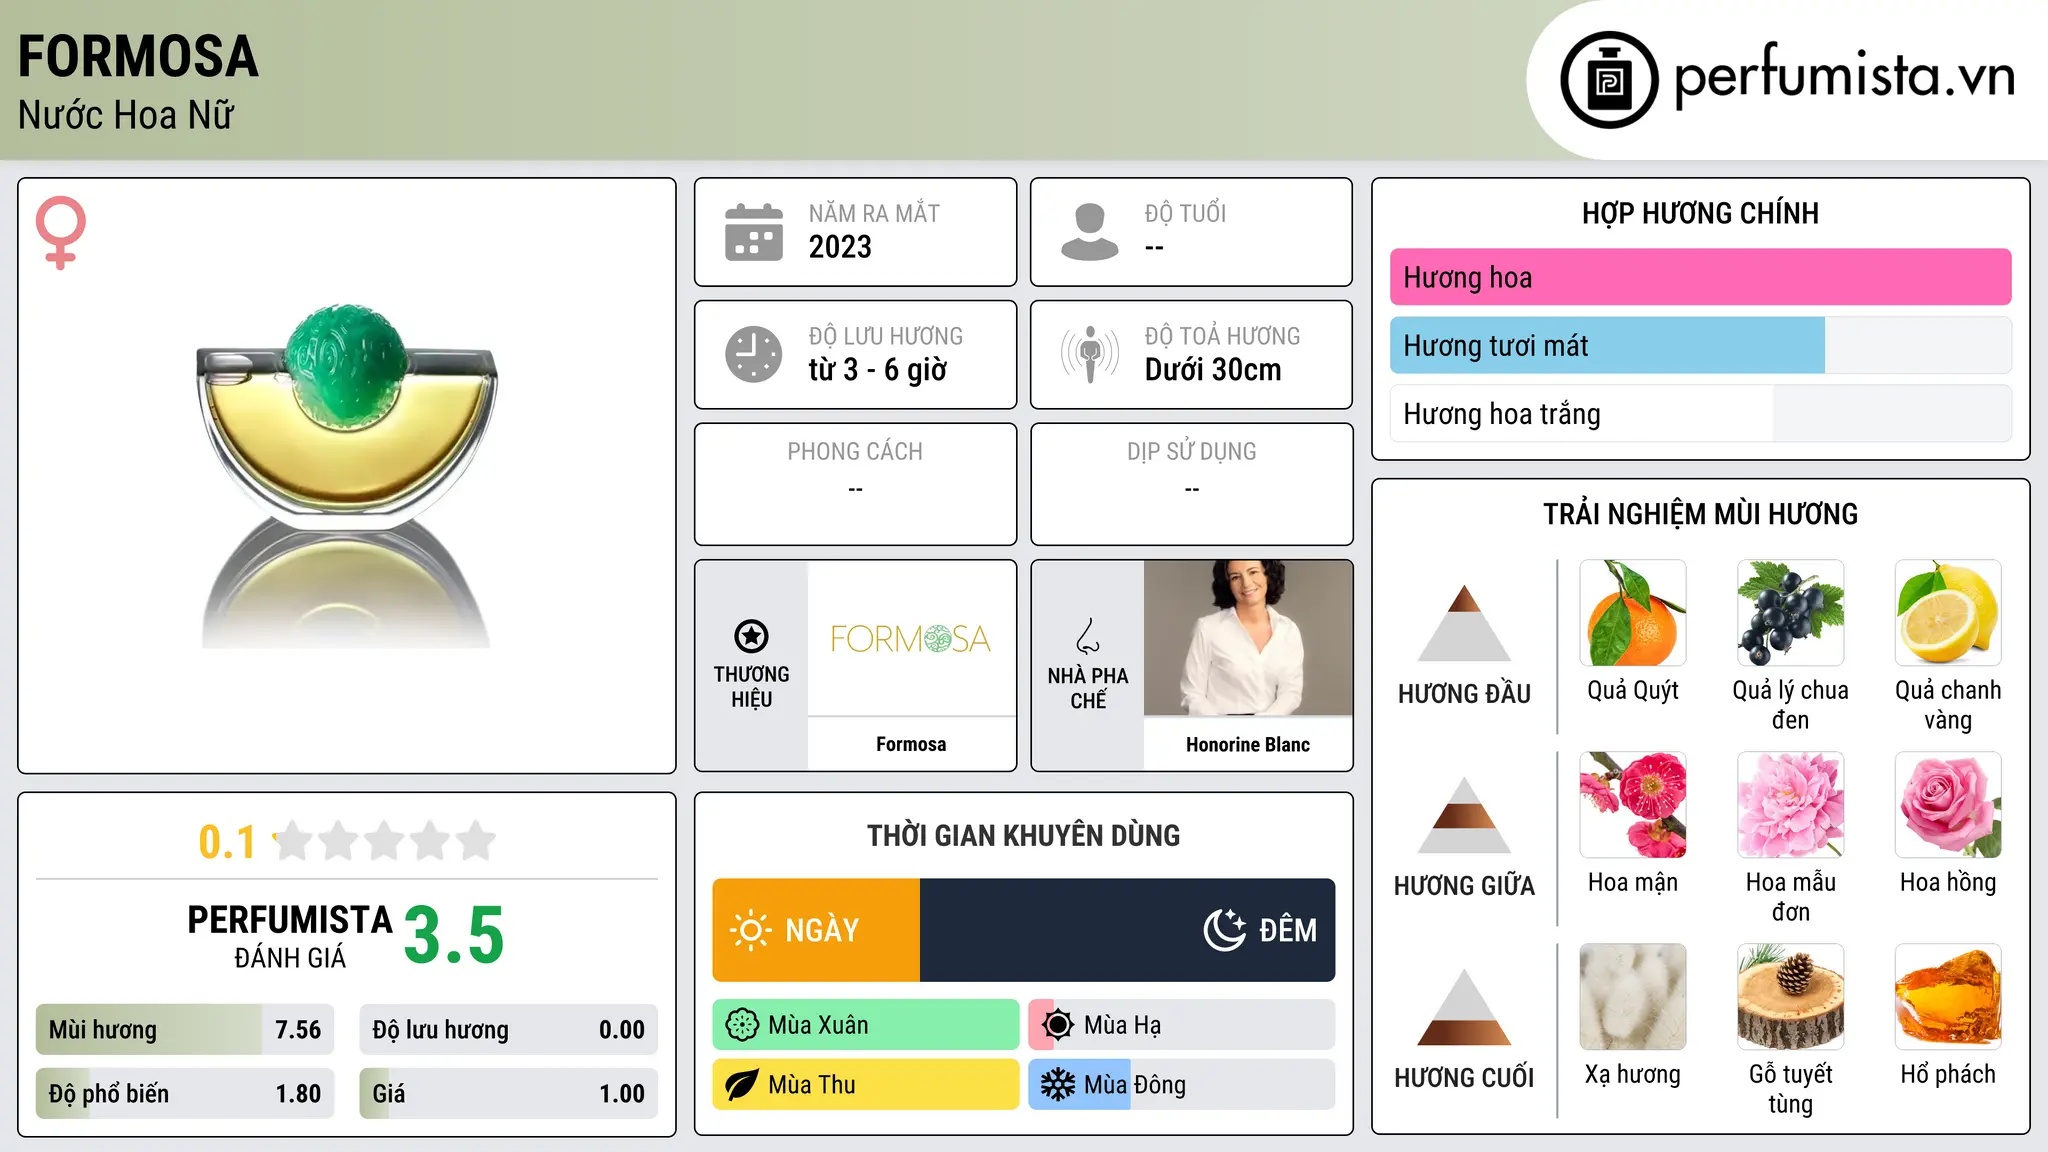Click the snowflake icon for Mùa Đông

(1058, 1085)
